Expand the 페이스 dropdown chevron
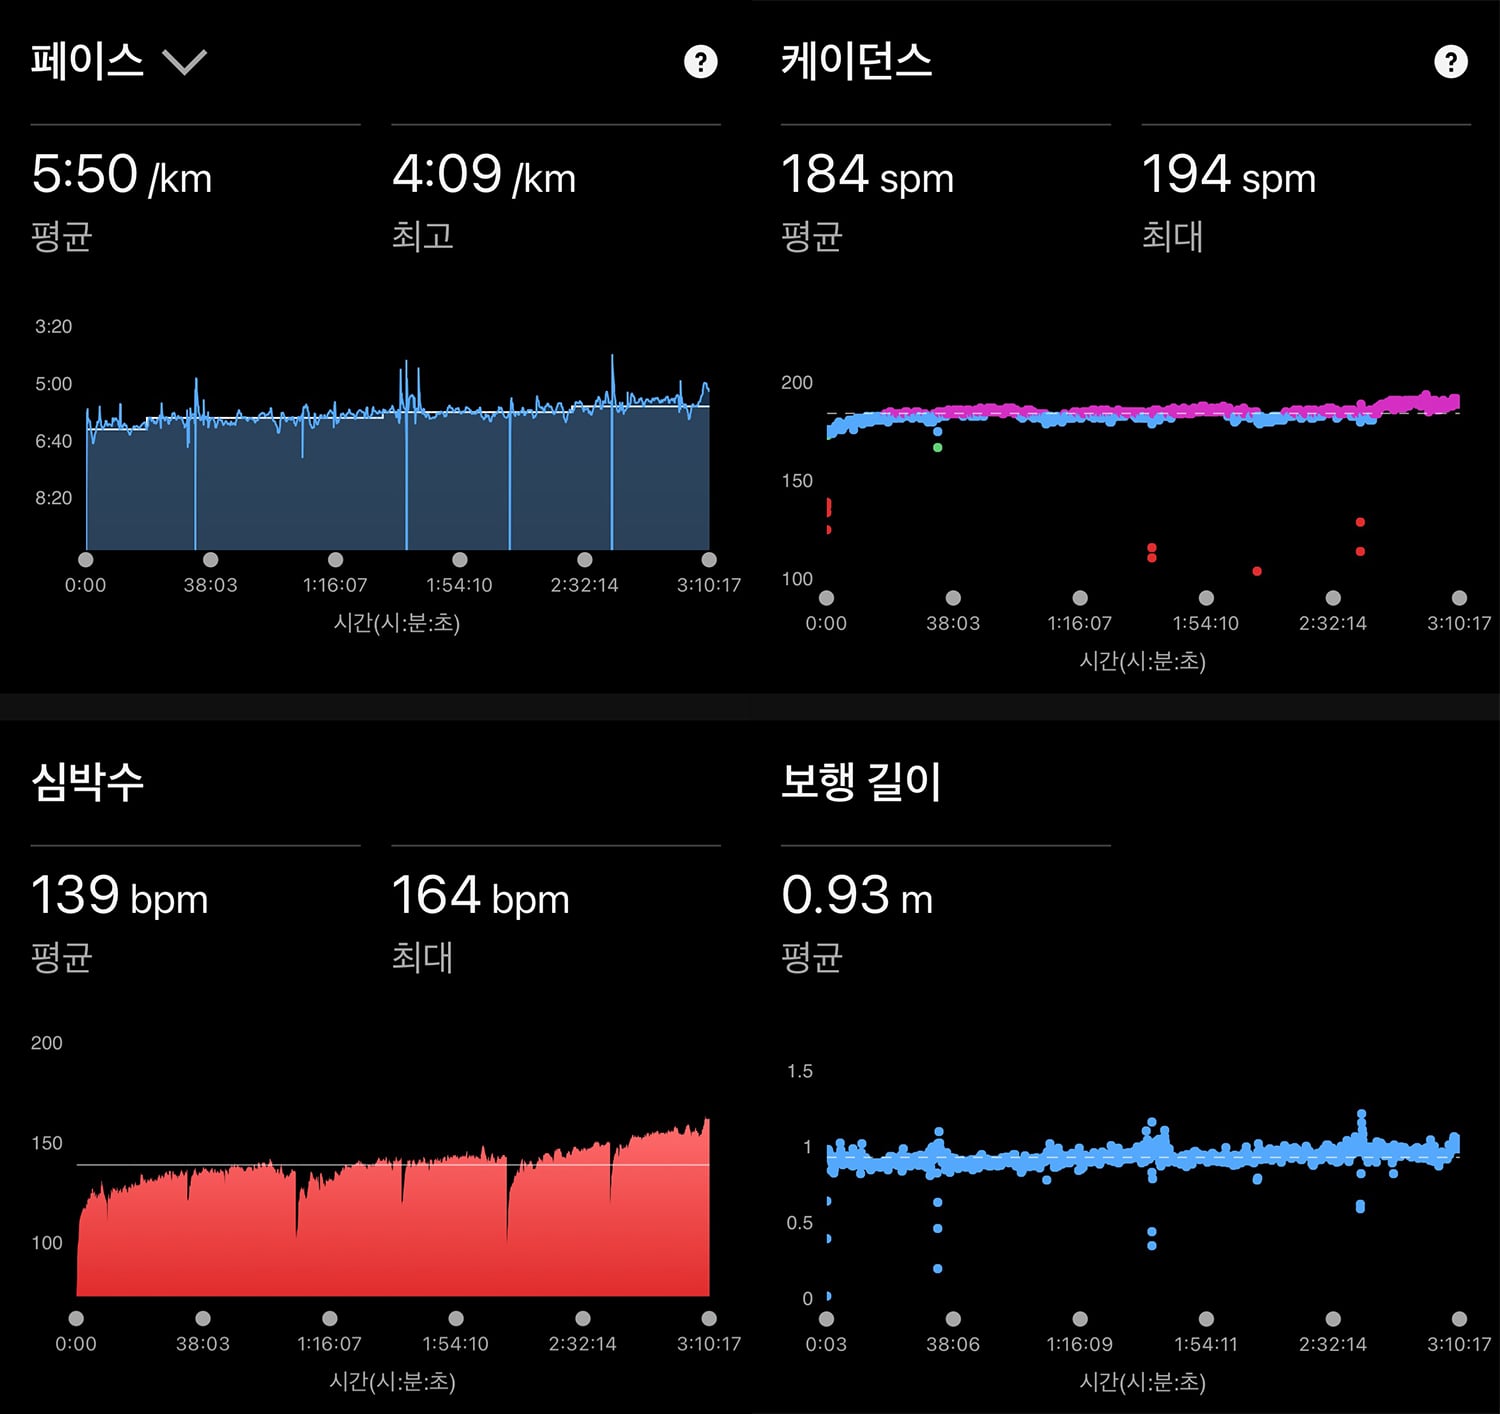 pyautogui.click(x=185, y=63)
